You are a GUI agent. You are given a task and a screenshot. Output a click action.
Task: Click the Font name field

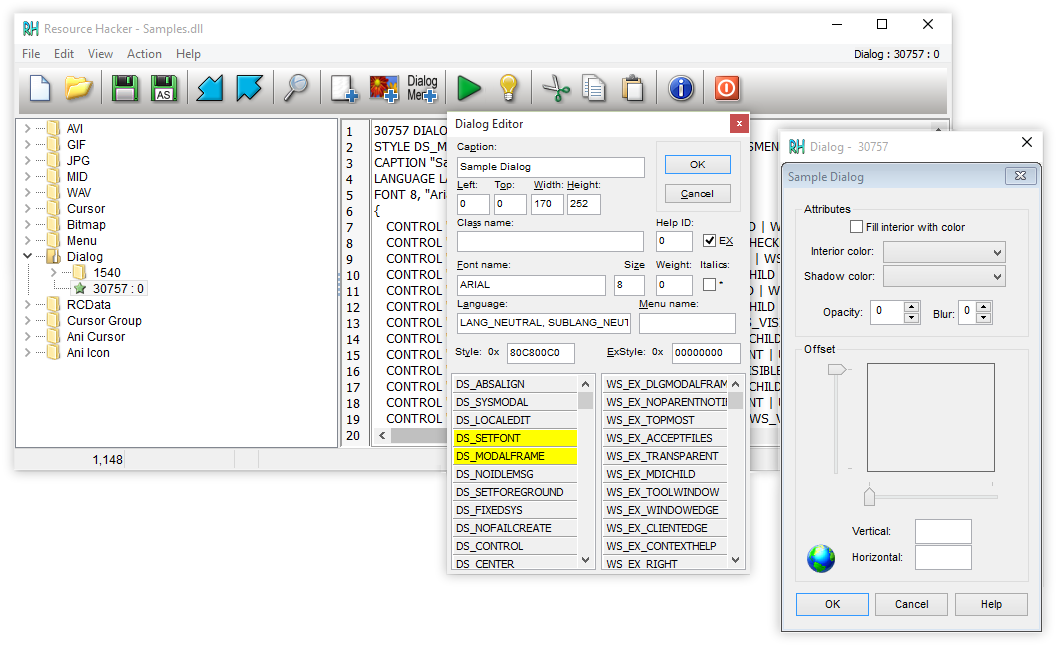click(531, 285)
